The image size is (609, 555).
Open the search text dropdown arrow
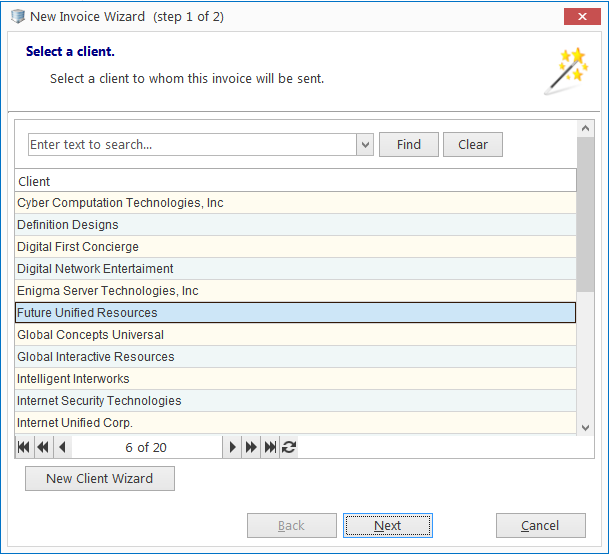coord(365,144)
